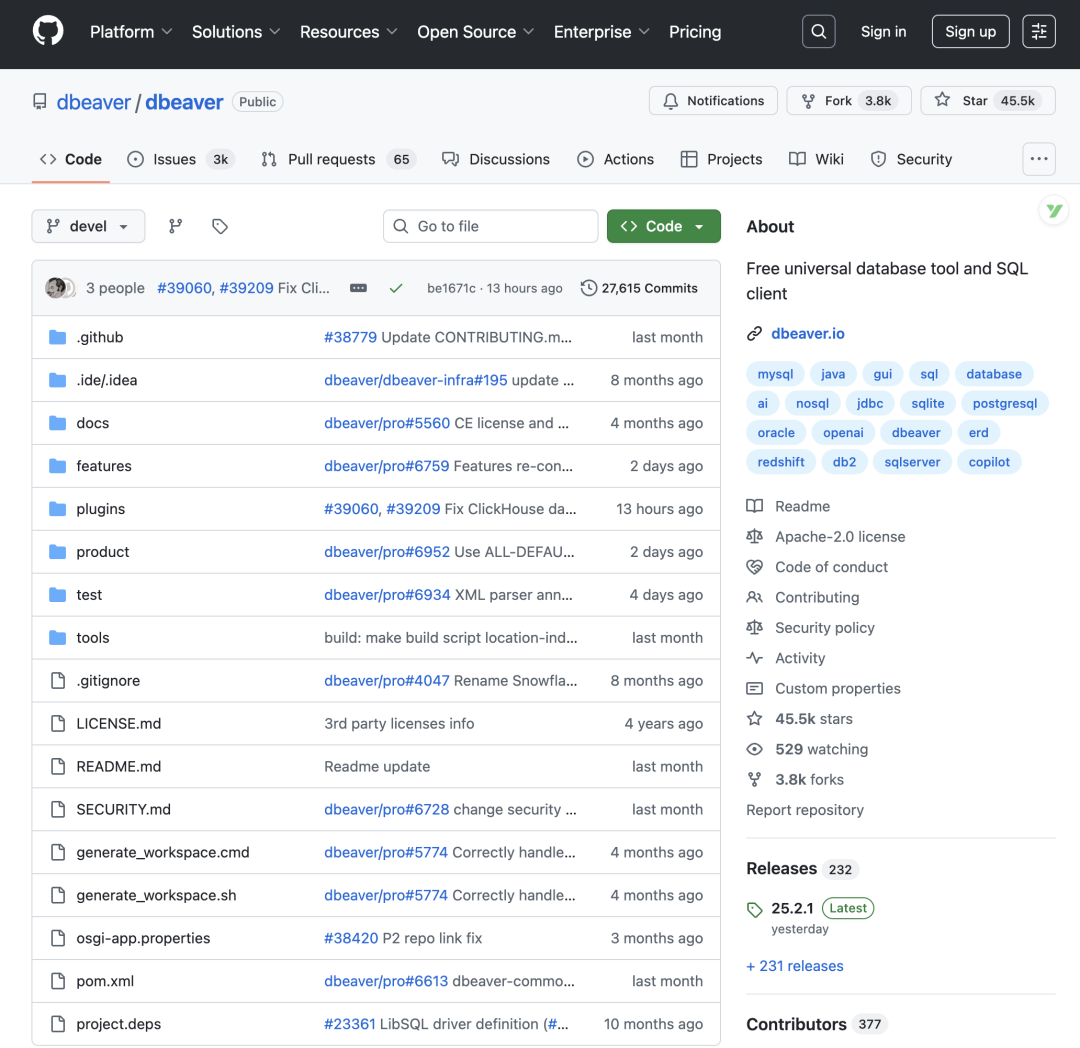
Task: View tags via the tag icon
Action: pos(220,226)
